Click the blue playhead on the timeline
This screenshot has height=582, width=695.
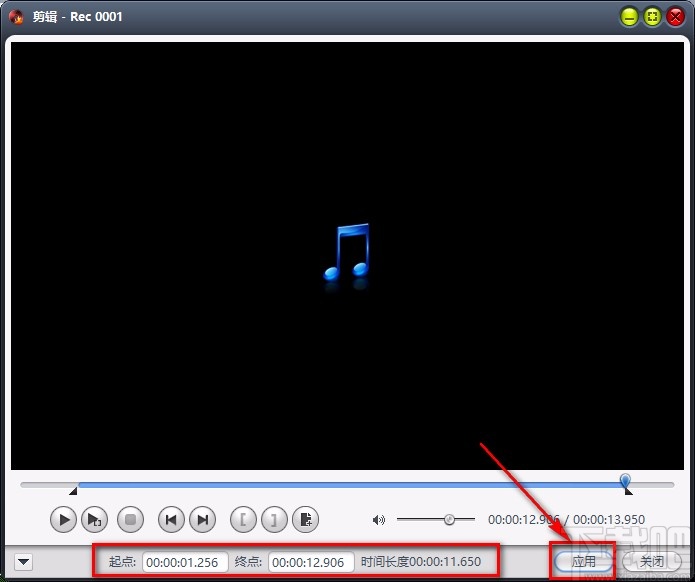625,480
